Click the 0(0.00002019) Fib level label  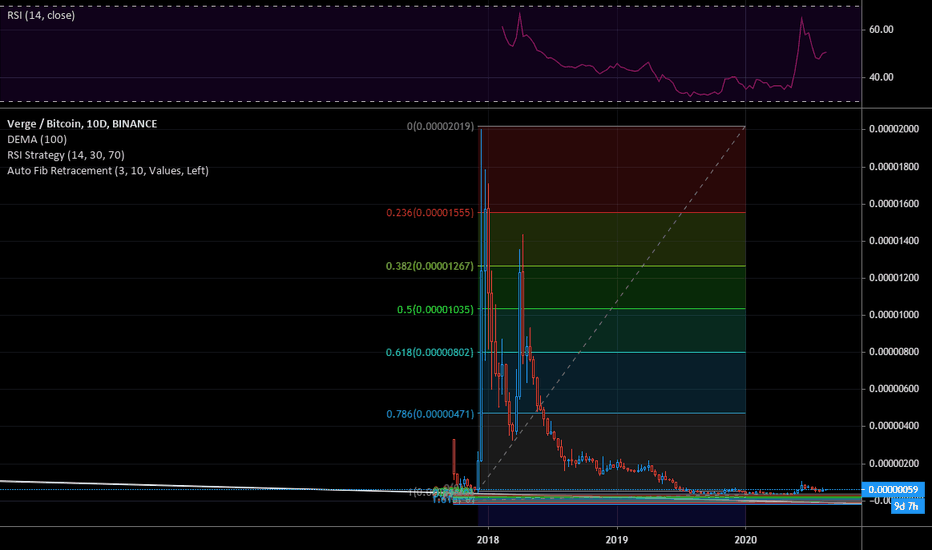pos(440,126)
